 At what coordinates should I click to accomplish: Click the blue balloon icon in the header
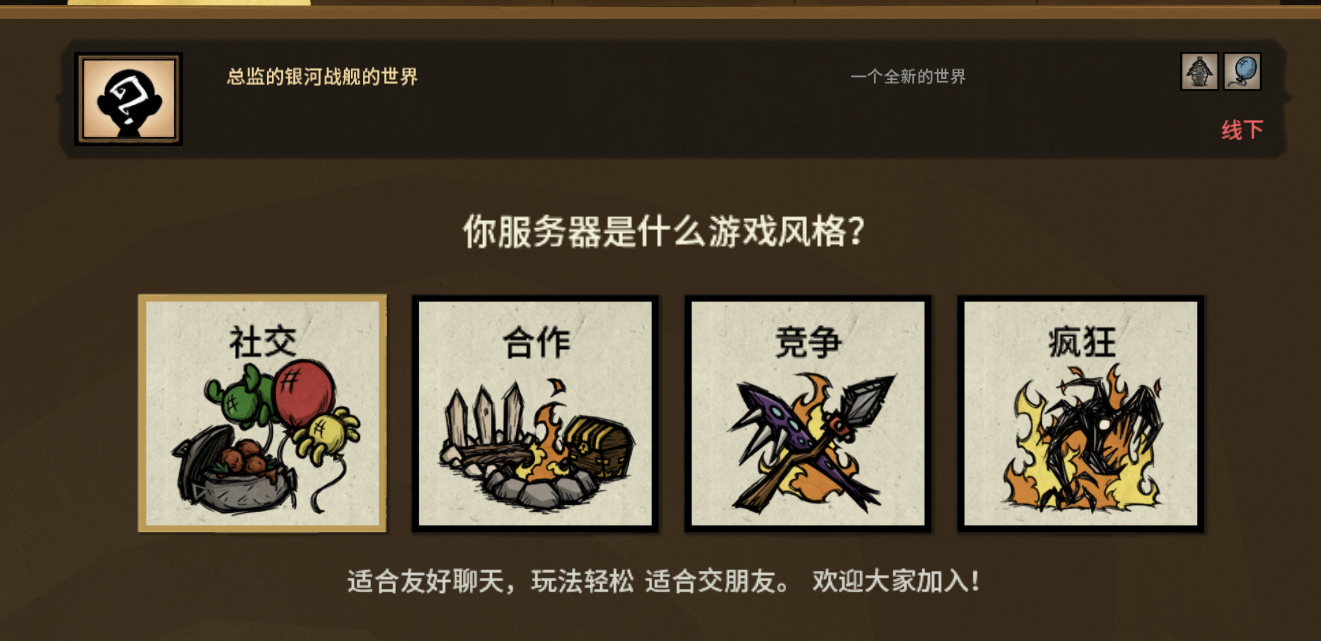pos(1242,72)
